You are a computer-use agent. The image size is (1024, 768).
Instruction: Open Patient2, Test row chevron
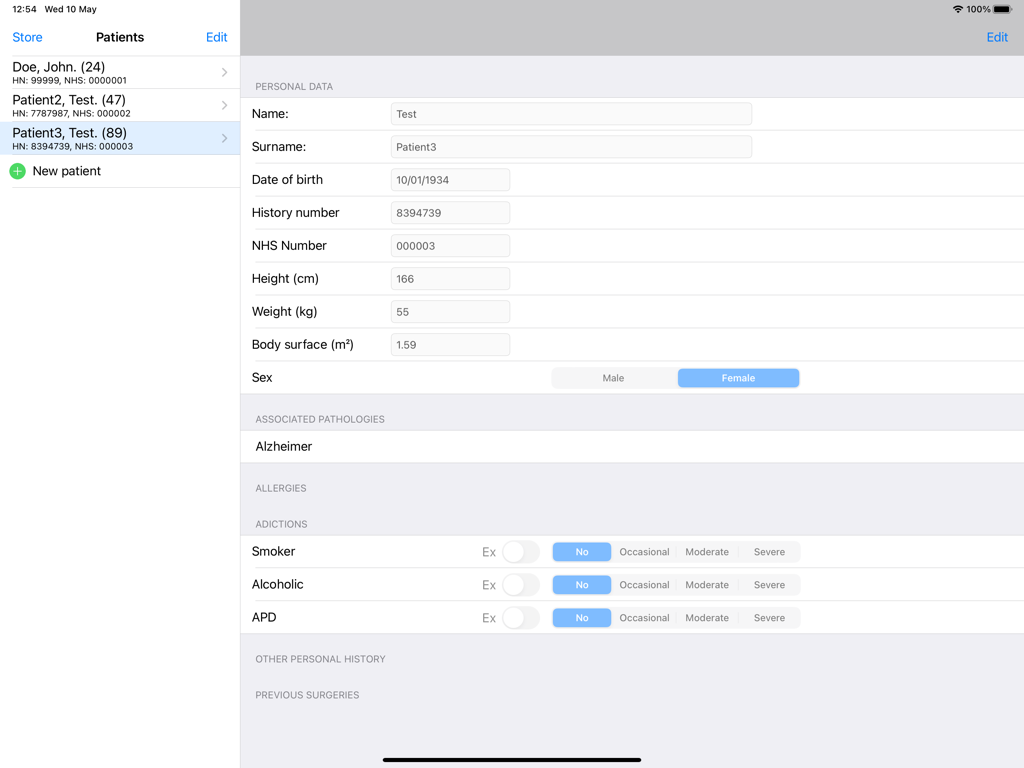225,105
